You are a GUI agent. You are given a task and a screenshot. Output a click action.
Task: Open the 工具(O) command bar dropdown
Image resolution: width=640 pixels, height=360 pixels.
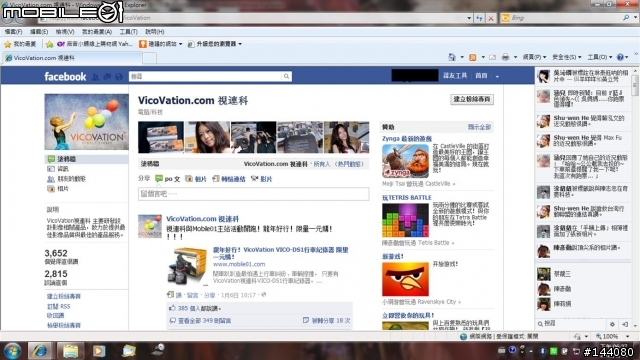(600, 57)
